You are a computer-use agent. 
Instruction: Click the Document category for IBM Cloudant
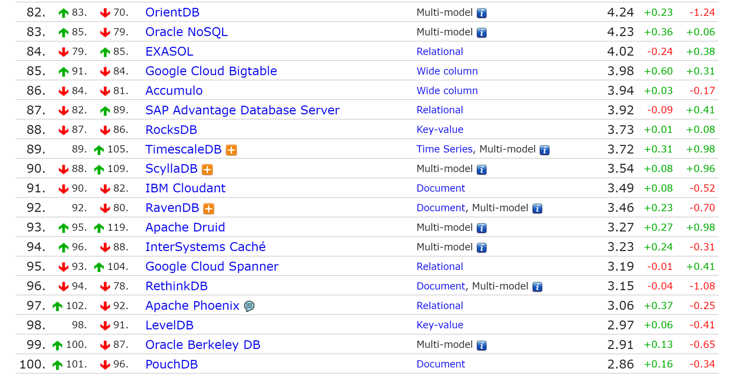pos(441,188)
